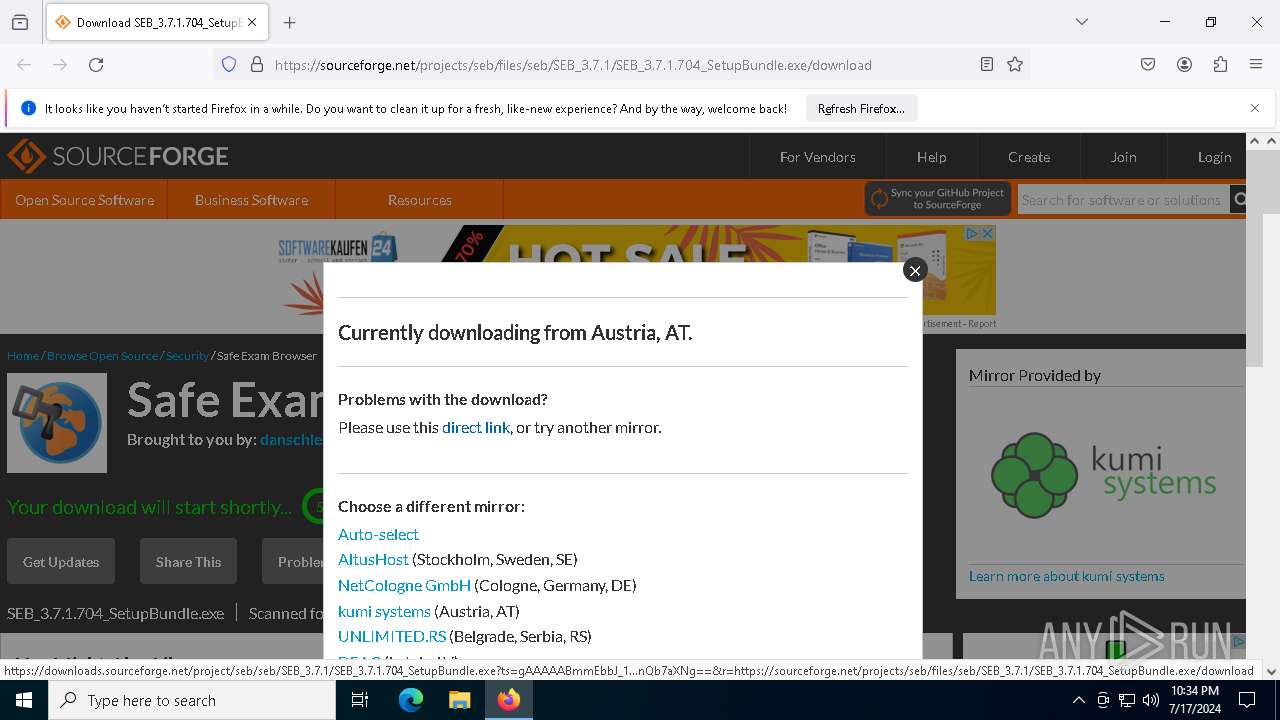This screenshot has height=720, width=1280.
Task: Open Business Software tab
Action: 251,200
